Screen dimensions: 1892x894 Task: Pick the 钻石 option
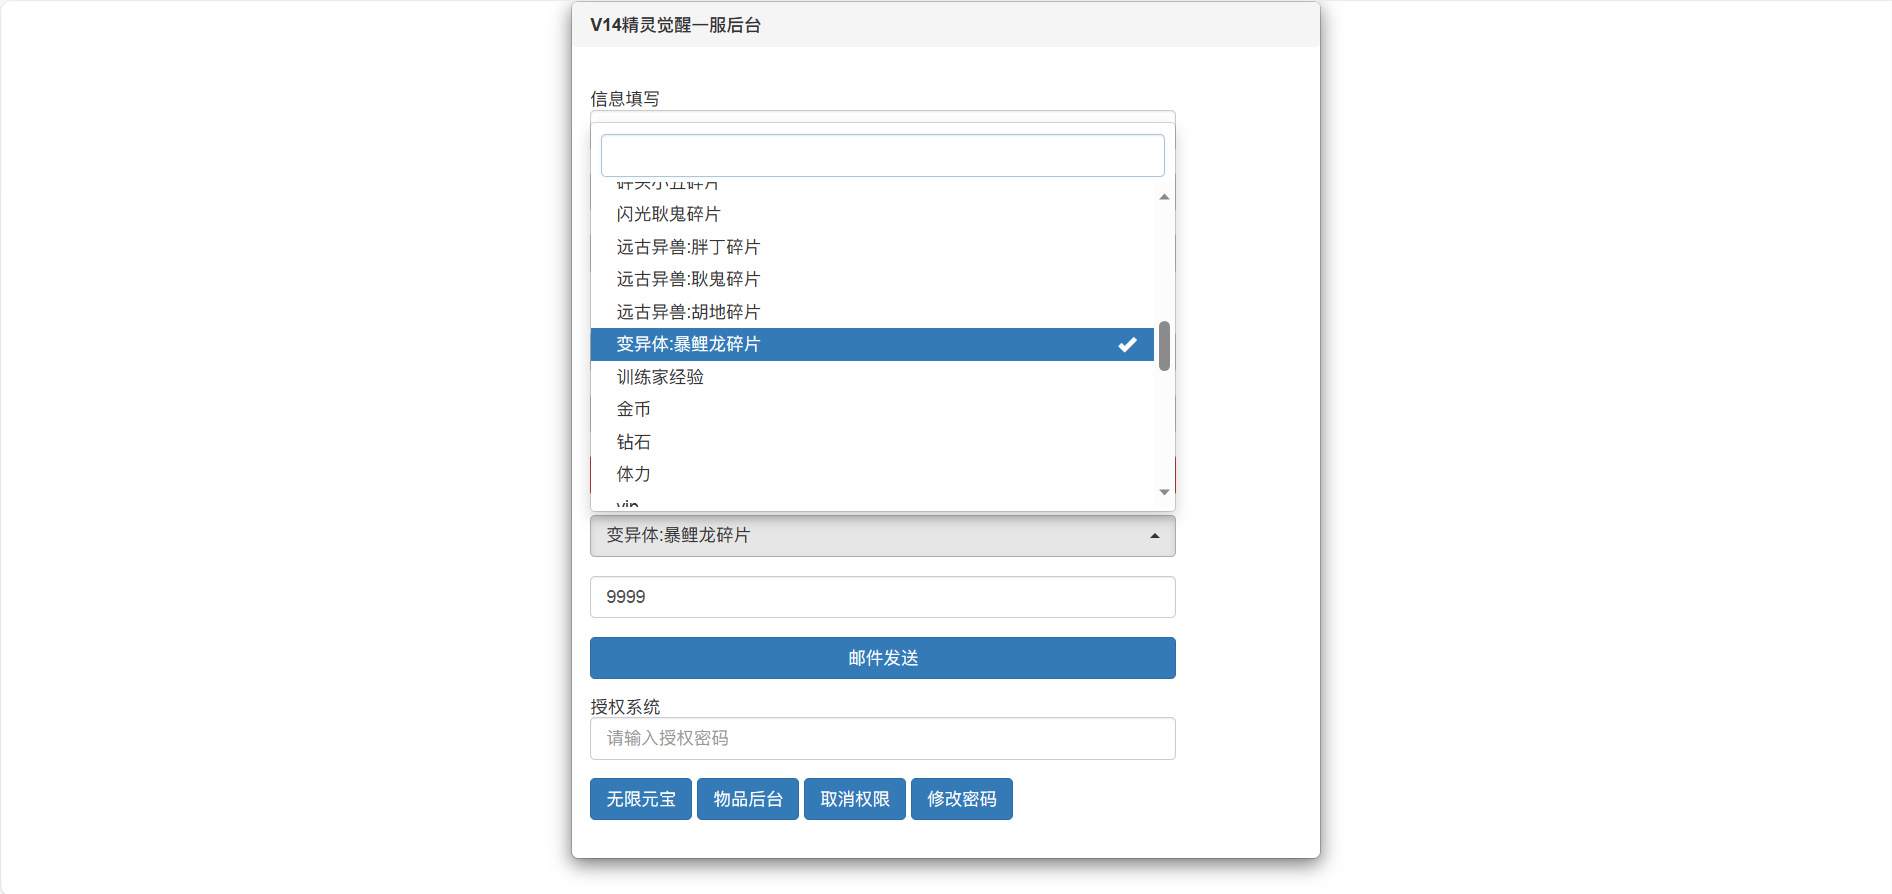click(634, 442)
